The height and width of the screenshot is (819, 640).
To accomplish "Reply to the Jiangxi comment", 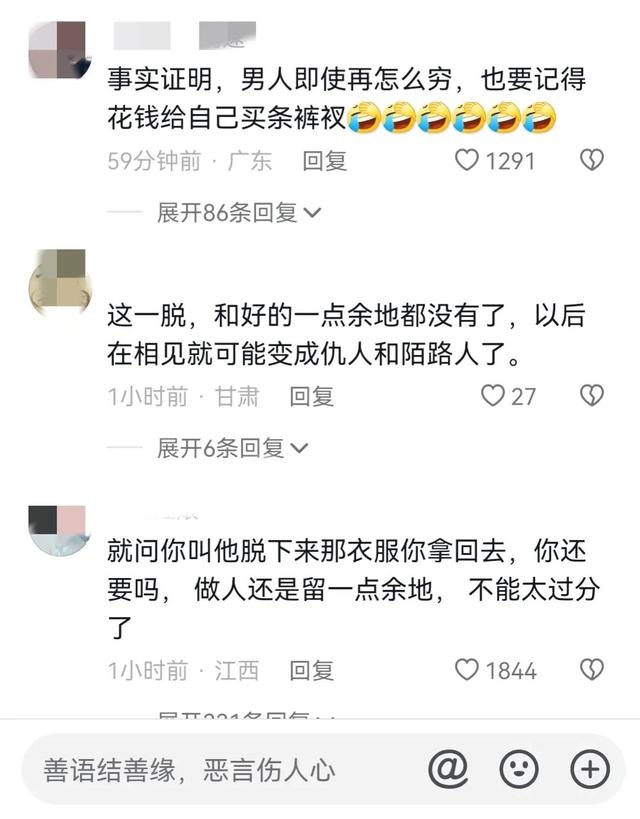I will pyautogui.click(x=311, y=671).
